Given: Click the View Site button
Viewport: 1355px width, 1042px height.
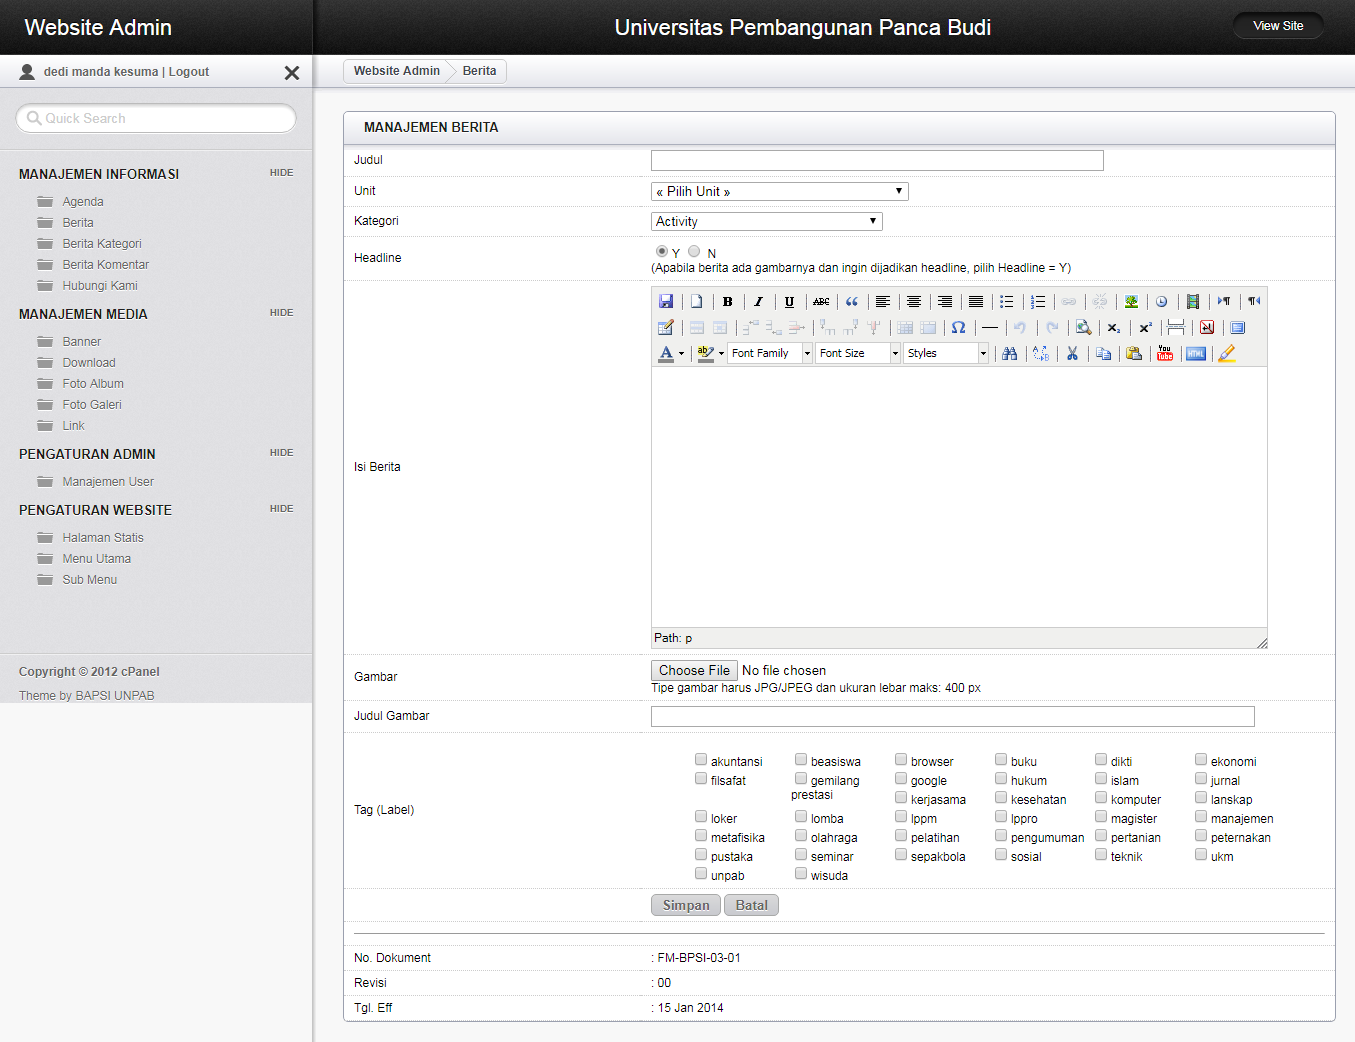Looking at the screenshot, I should [x=1277, y=26].
